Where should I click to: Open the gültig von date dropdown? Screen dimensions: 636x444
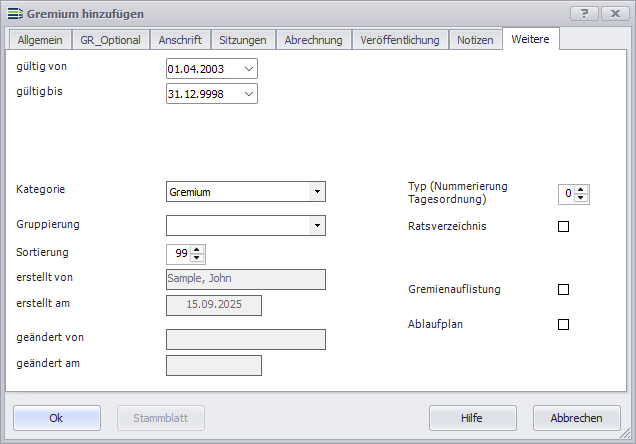pyautogui.click(x=248, y=69)
